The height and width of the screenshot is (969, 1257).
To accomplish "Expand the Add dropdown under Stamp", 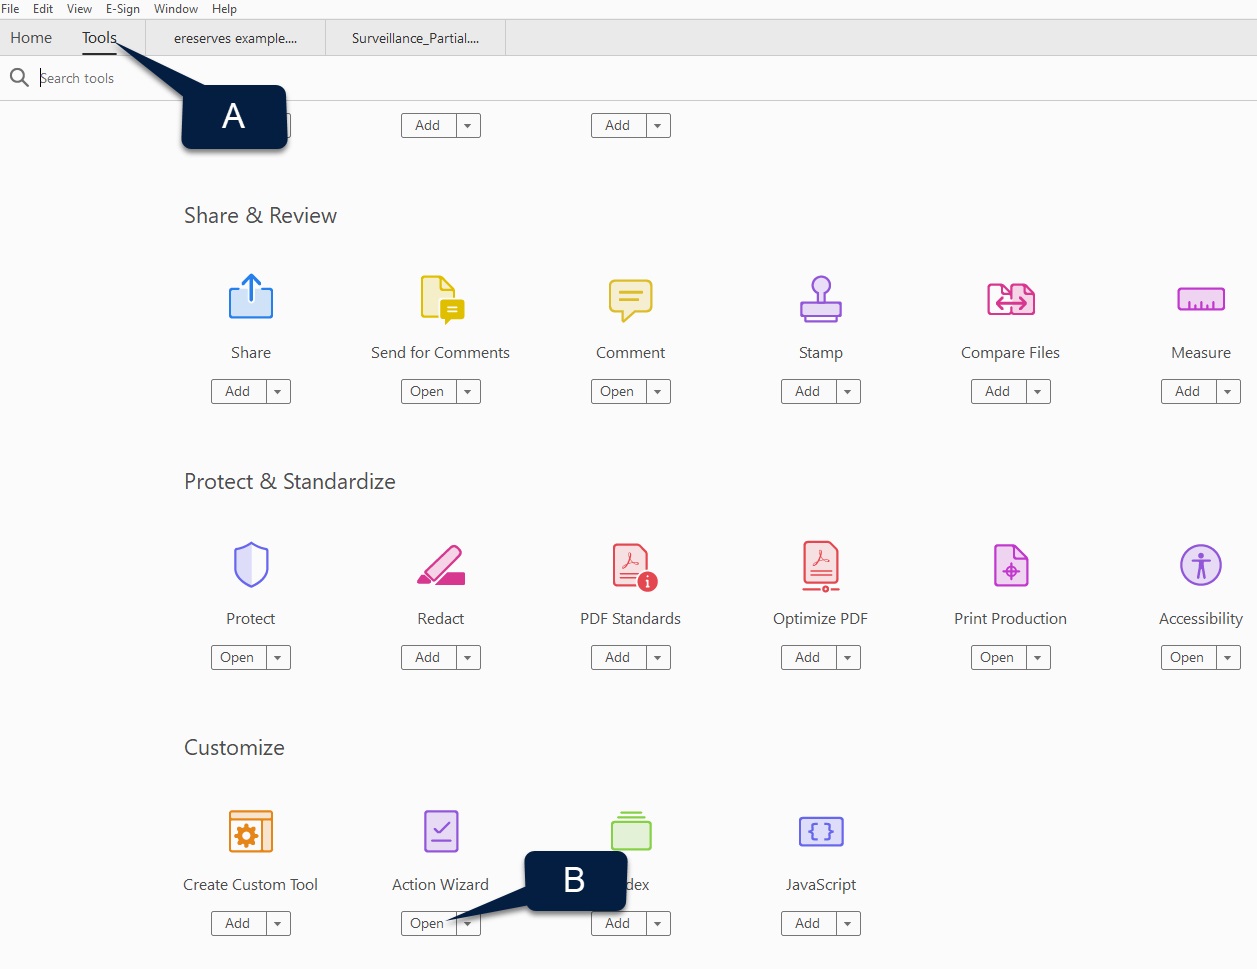I will click(847, 391).
